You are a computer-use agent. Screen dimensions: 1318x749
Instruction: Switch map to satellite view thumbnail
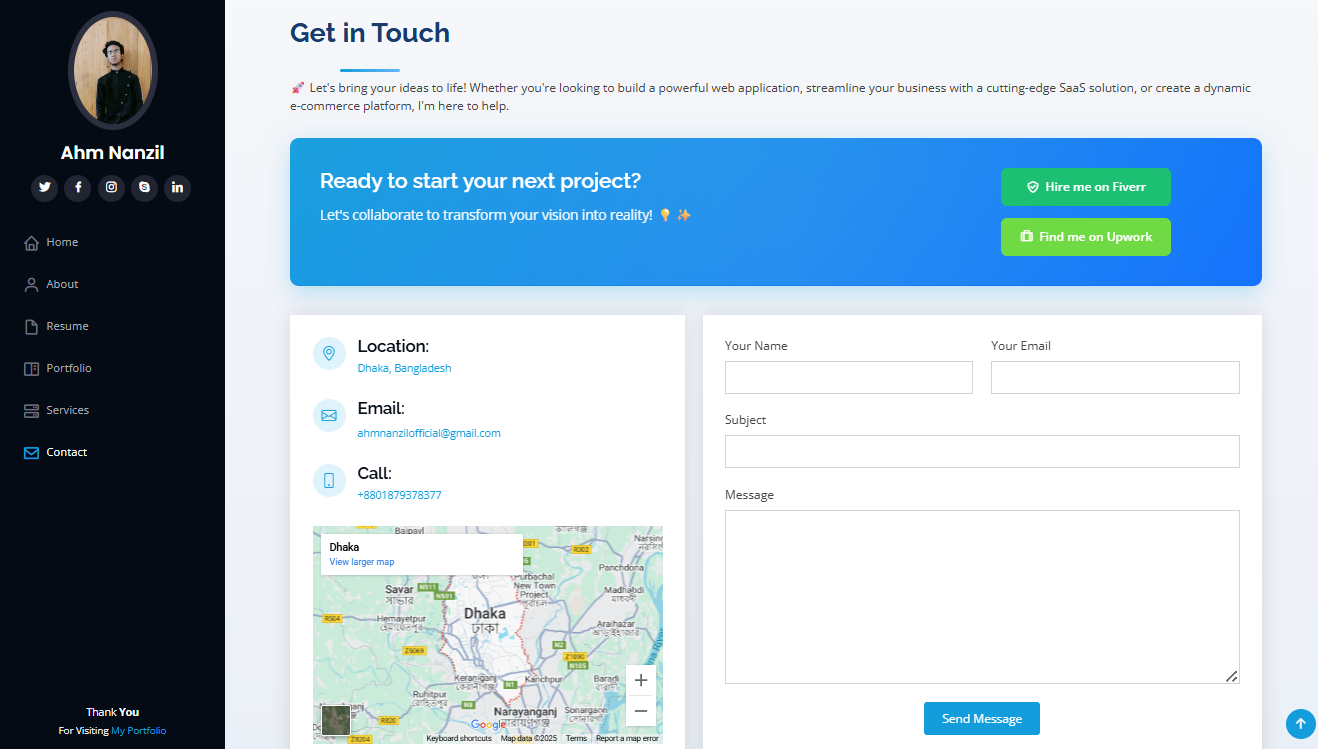336,720
